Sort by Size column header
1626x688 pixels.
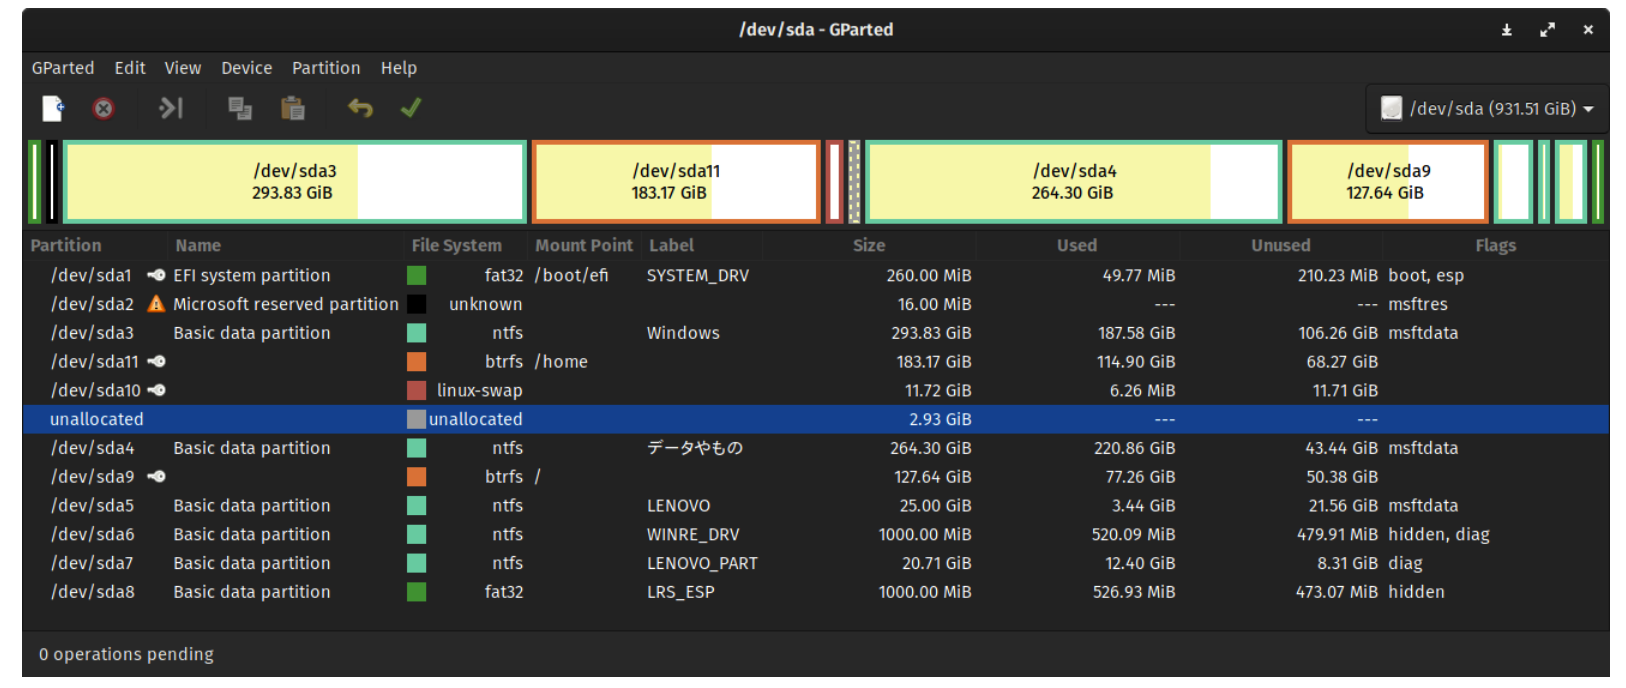(x=869, y=246)
